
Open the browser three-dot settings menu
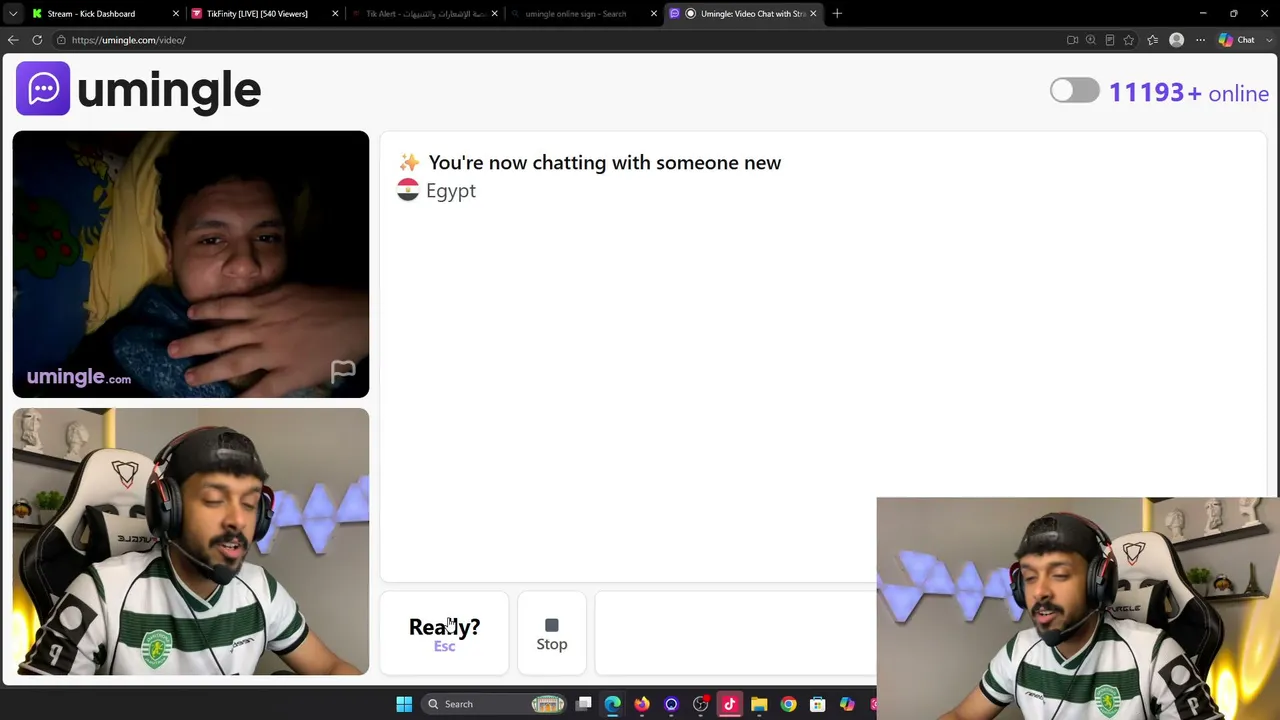pos(1200,40)
